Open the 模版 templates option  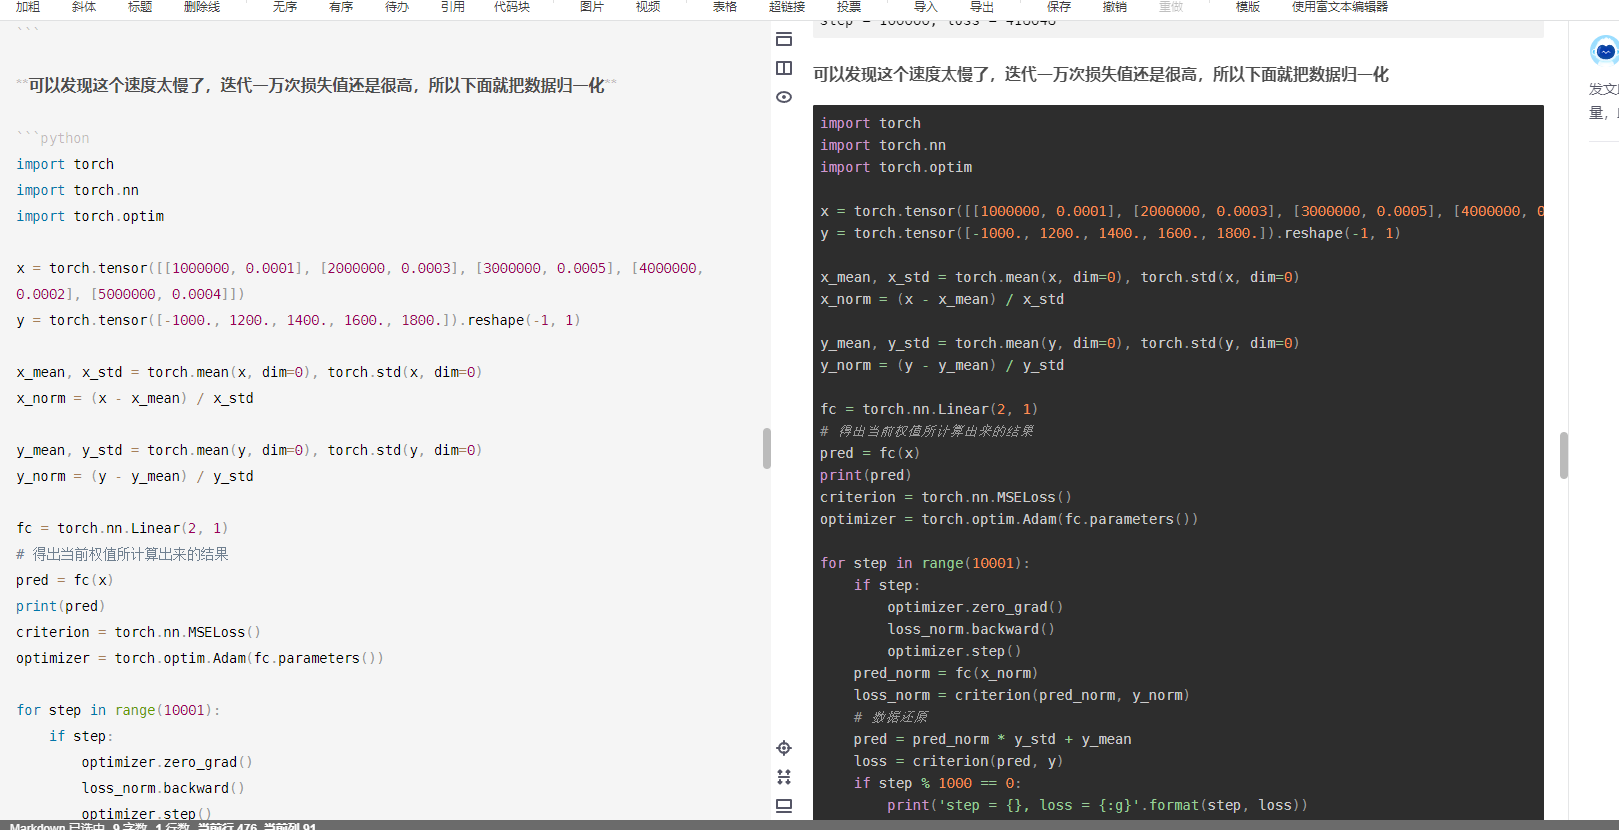(1248, 6)
